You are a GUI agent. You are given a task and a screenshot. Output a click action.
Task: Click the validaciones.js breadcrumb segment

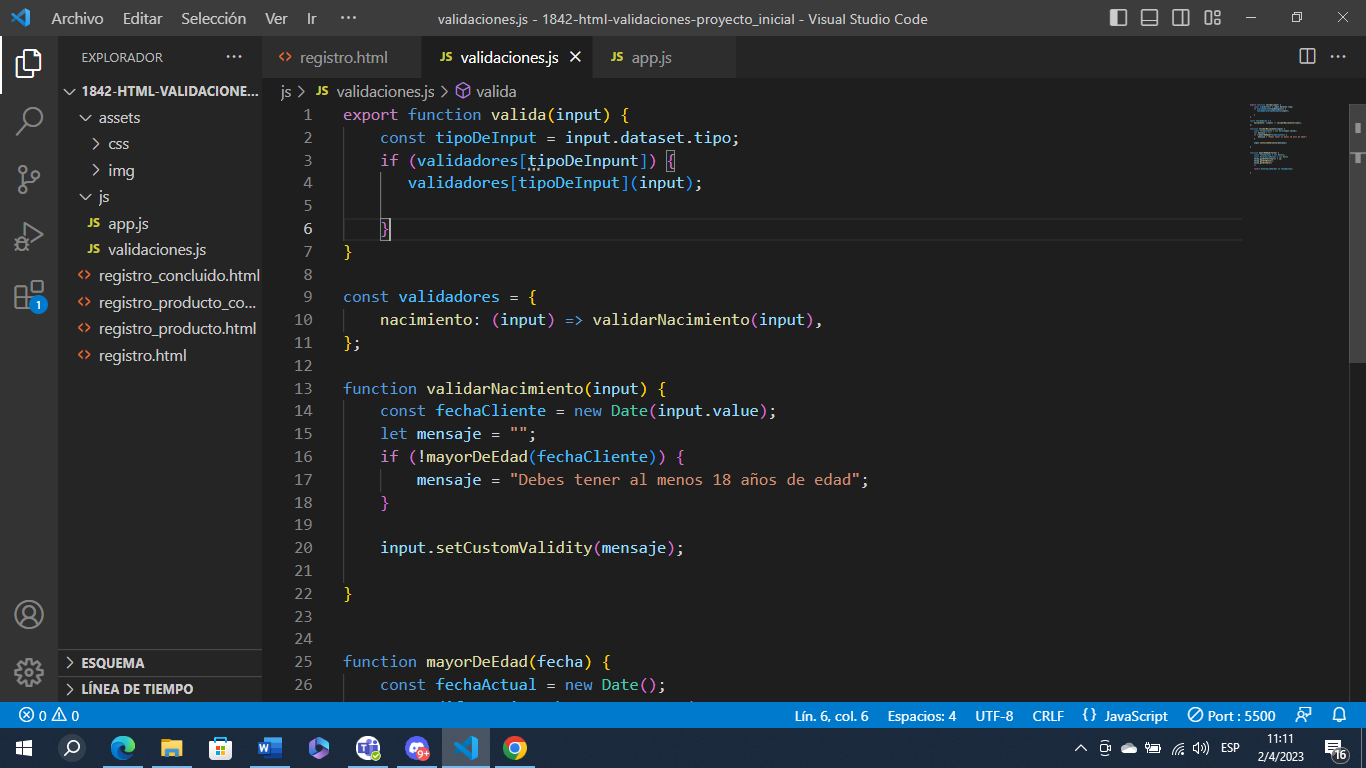376,91
